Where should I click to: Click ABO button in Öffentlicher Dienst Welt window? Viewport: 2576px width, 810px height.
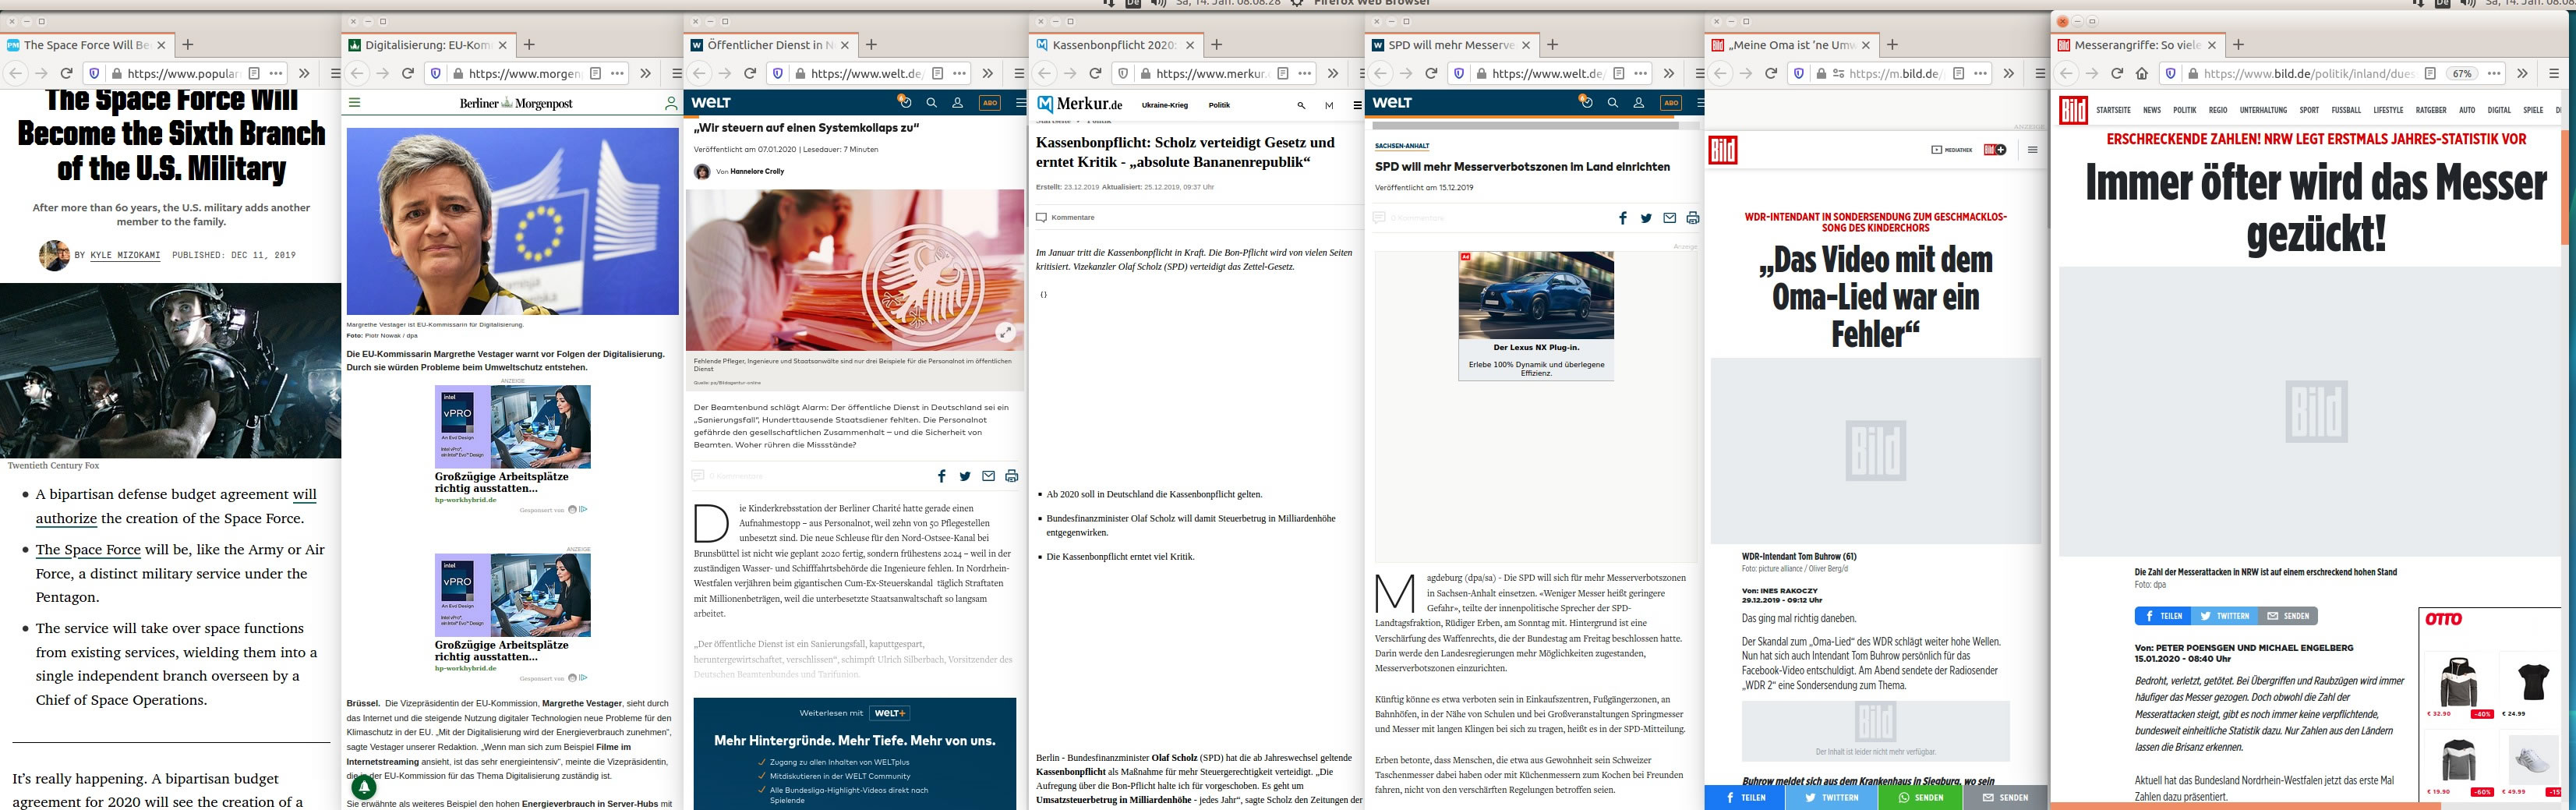(x=989, y=103)
